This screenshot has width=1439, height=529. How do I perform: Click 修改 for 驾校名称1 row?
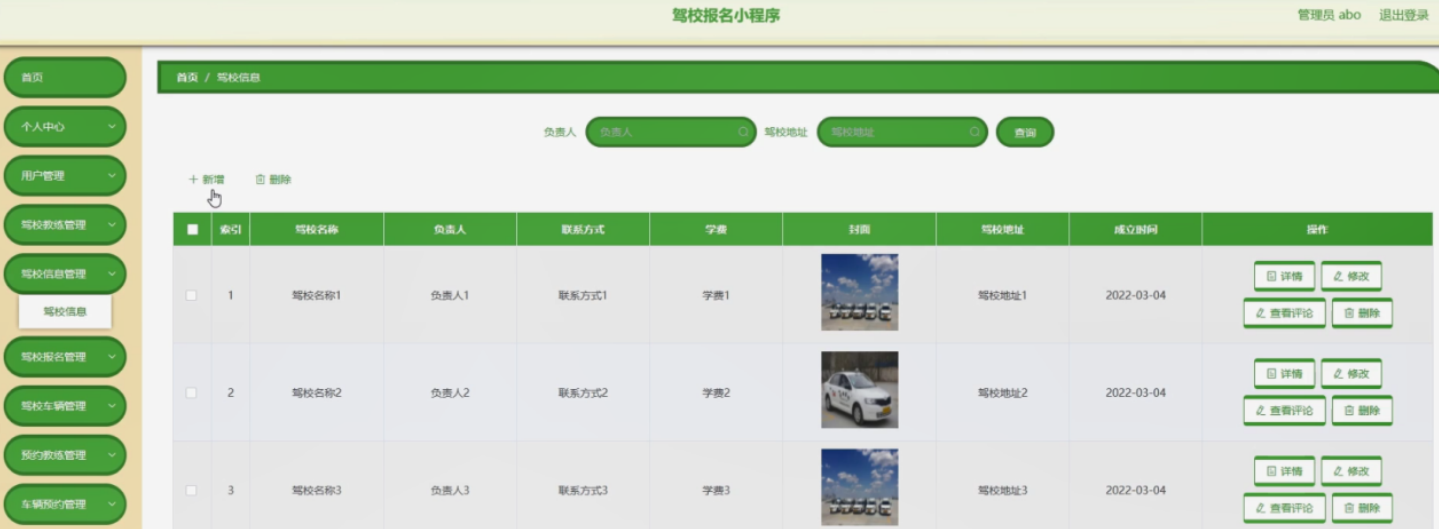click(1351, 276)
